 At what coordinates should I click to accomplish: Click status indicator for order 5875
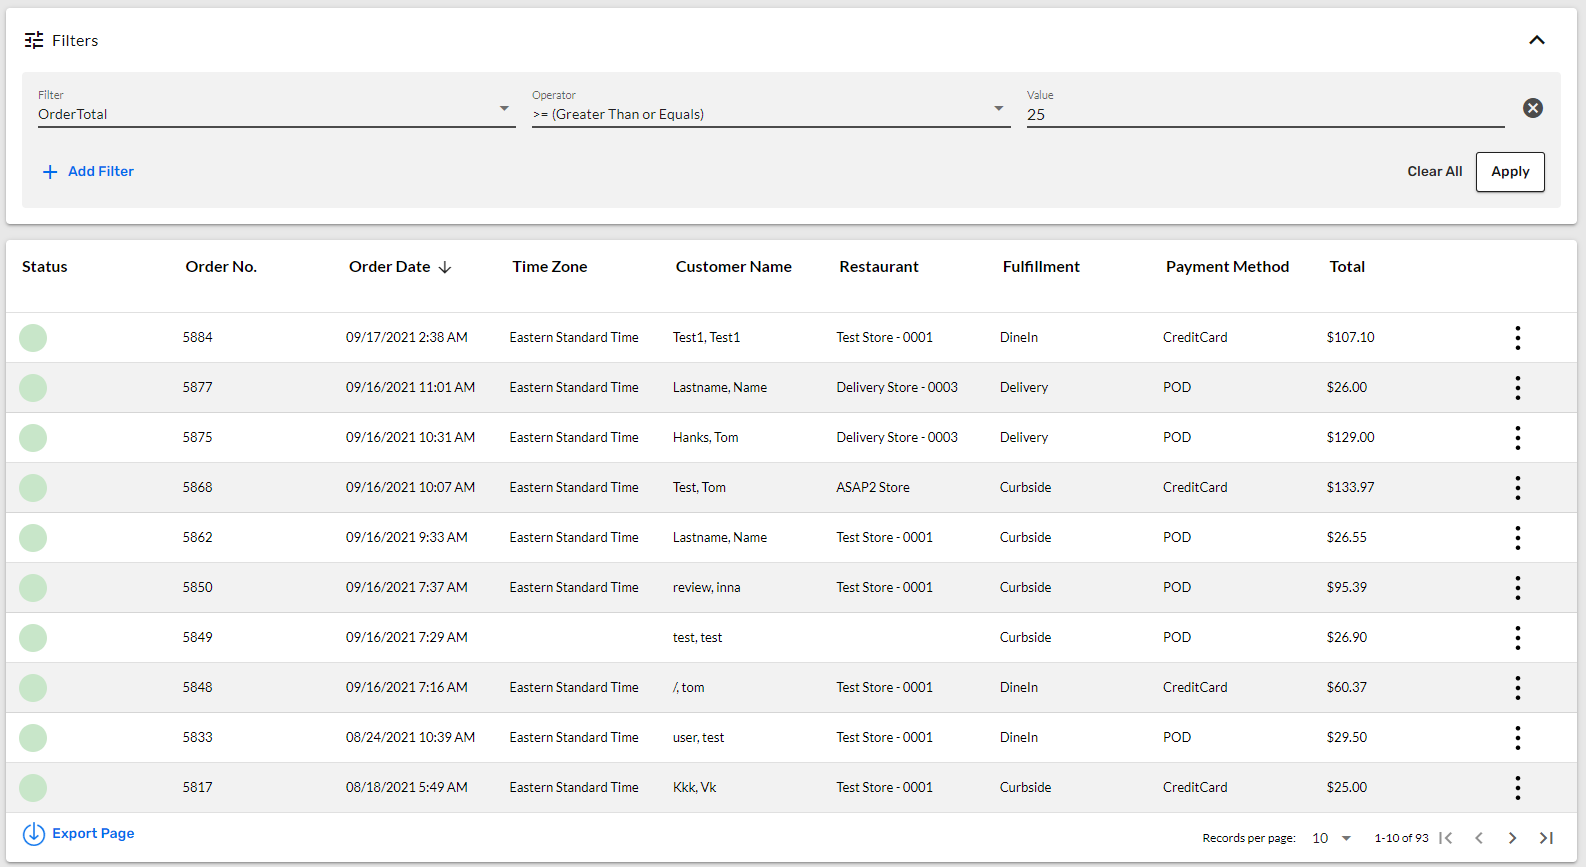point(33,438)
